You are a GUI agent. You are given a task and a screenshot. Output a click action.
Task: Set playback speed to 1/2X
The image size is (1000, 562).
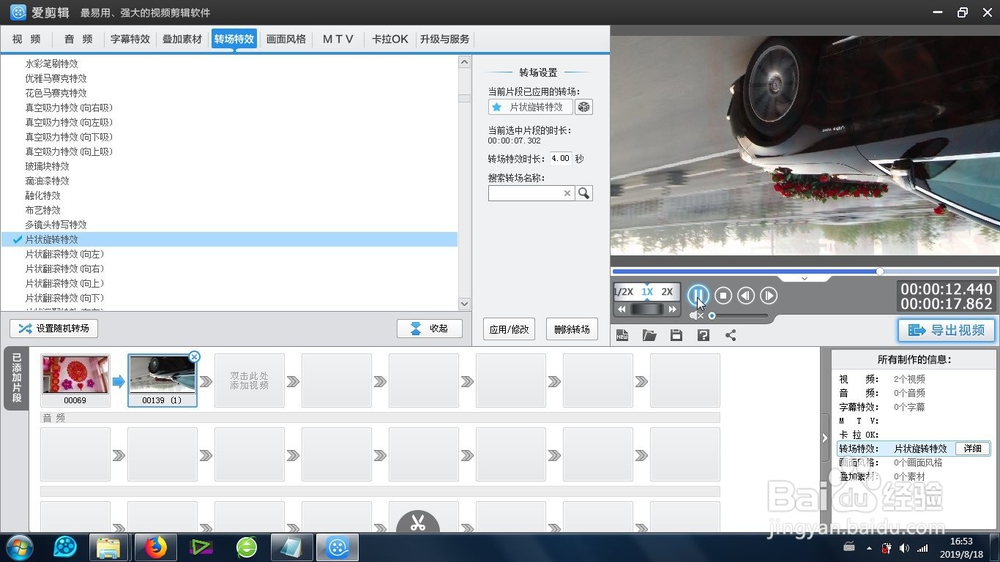(624, 292)
